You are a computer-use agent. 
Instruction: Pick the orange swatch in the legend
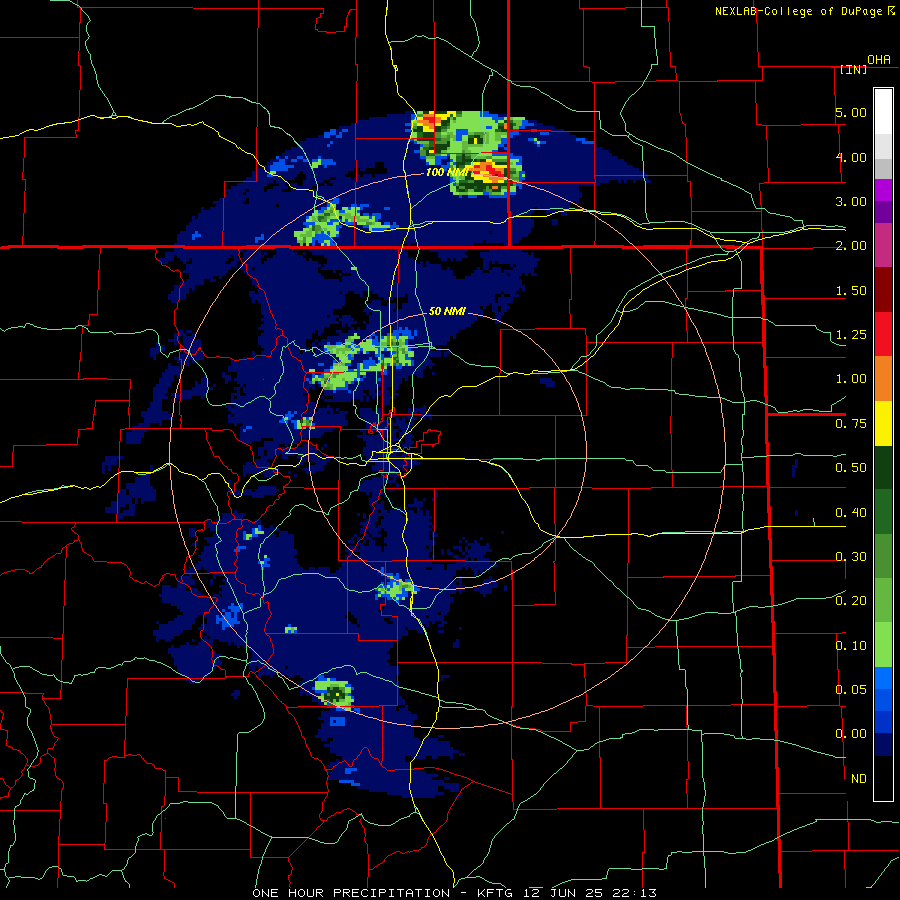883,379
